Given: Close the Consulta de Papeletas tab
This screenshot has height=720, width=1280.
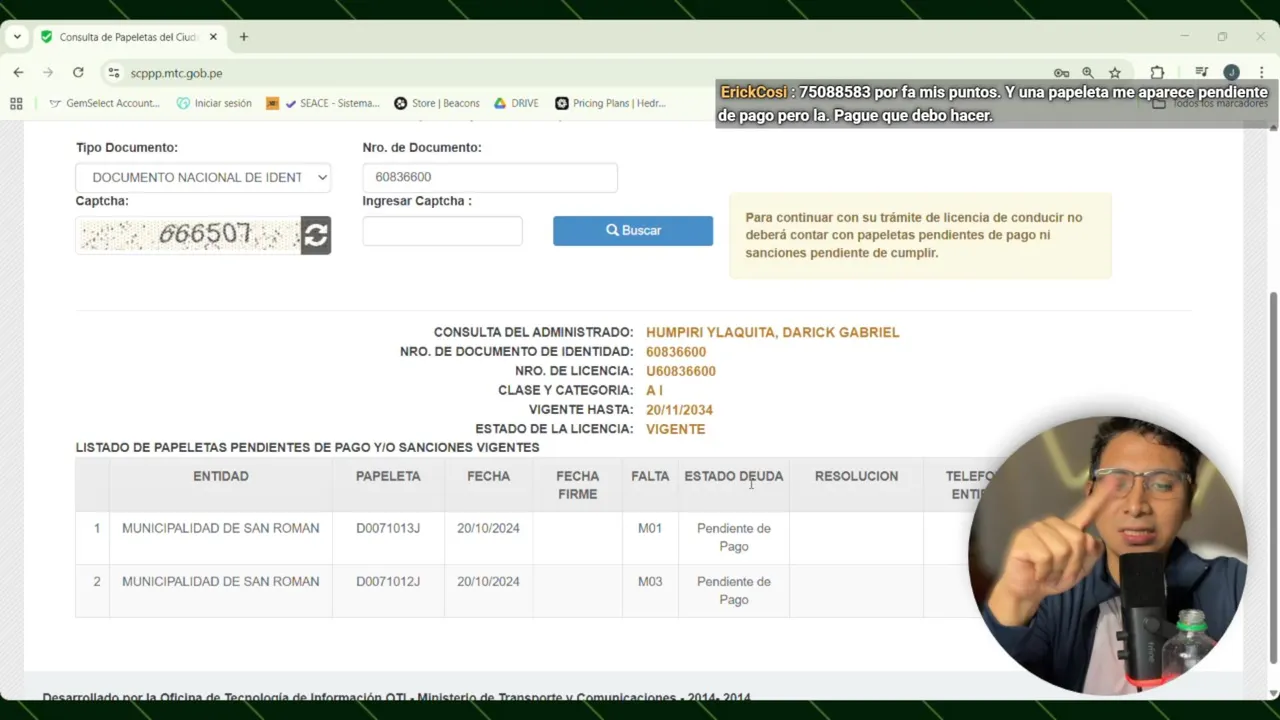Looking at the screenshot, I should [213, 37].
